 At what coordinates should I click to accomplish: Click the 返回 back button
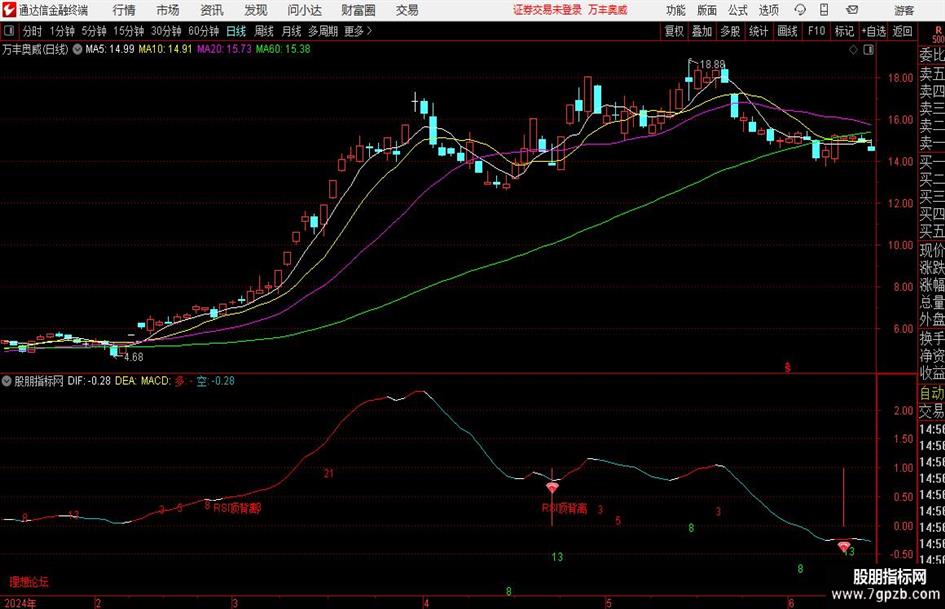click(x=902, y=31)
